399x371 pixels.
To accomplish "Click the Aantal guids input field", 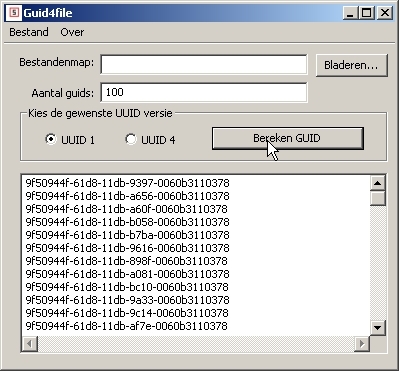I will click(x=204, y=92).
